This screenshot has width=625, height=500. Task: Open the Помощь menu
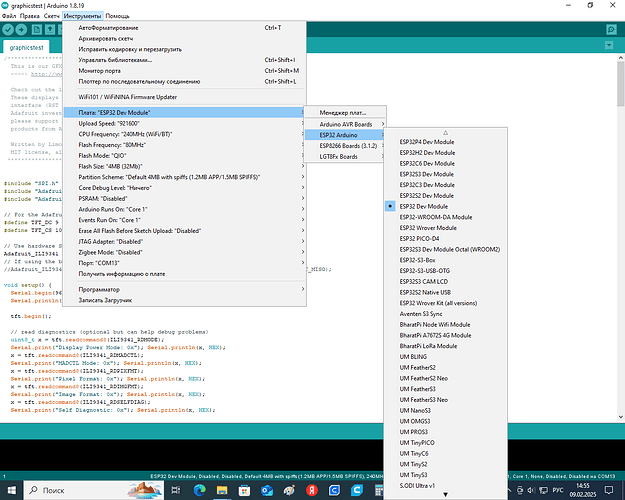117,16
